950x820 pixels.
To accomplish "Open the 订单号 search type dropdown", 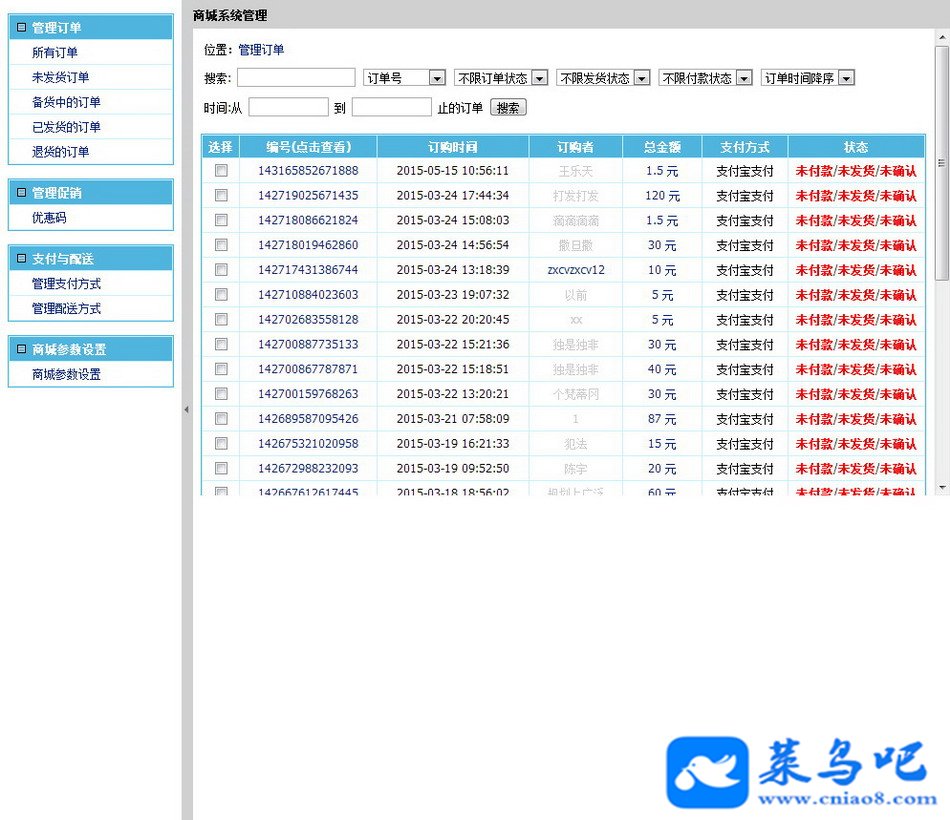I will pos(404,78).
